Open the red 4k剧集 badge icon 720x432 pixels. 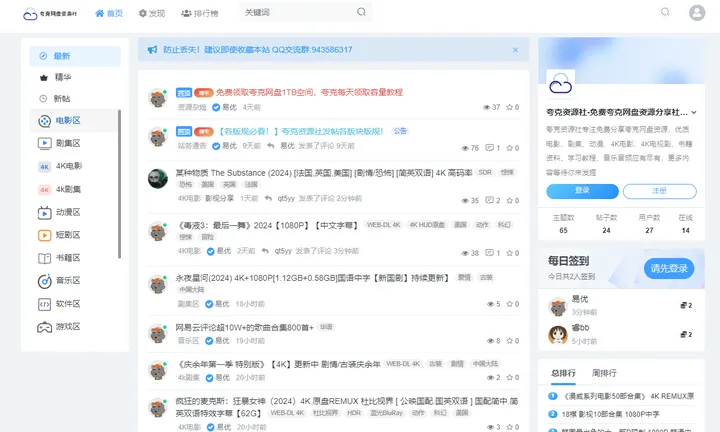44,190
